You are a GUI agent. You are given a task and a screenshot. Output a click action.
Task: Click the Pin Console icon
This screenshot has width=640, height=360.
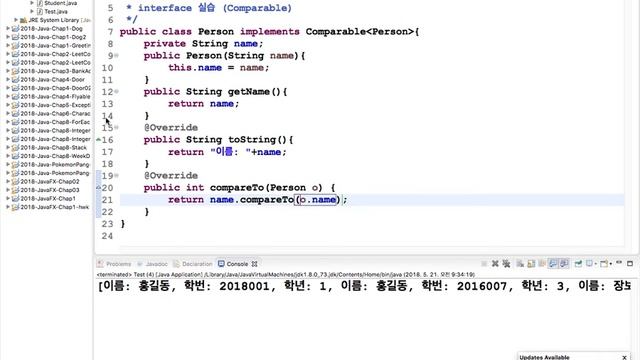(x=578, y=264)
